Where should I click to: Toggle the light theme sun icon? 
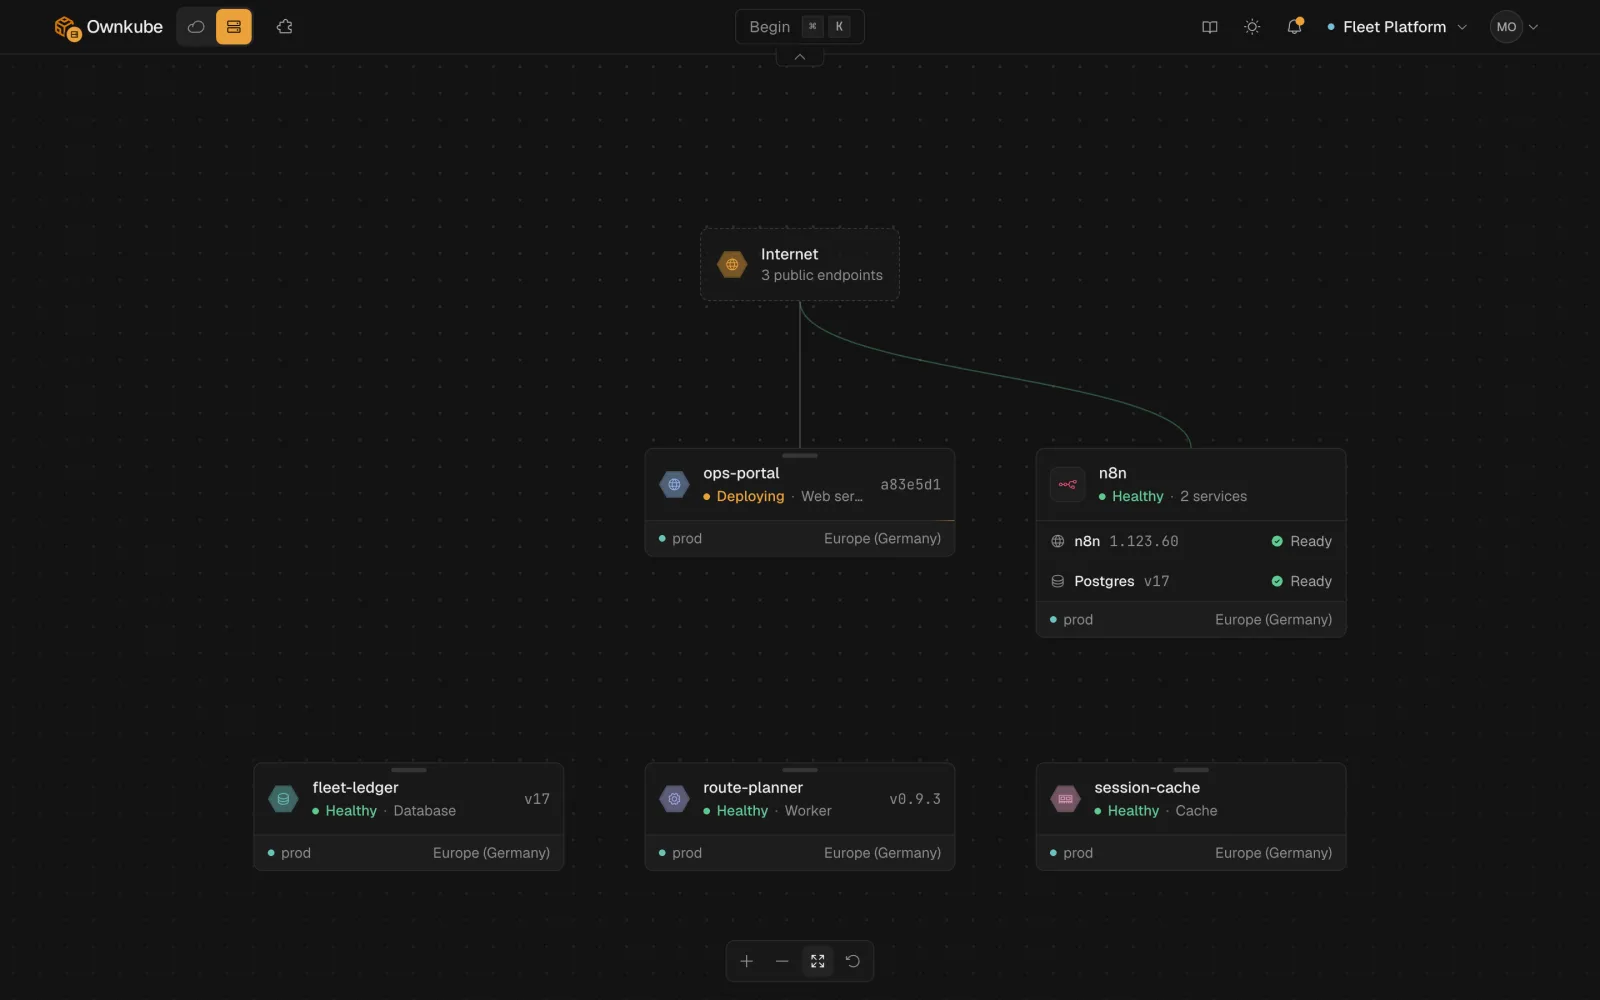tap(1252, 27)
